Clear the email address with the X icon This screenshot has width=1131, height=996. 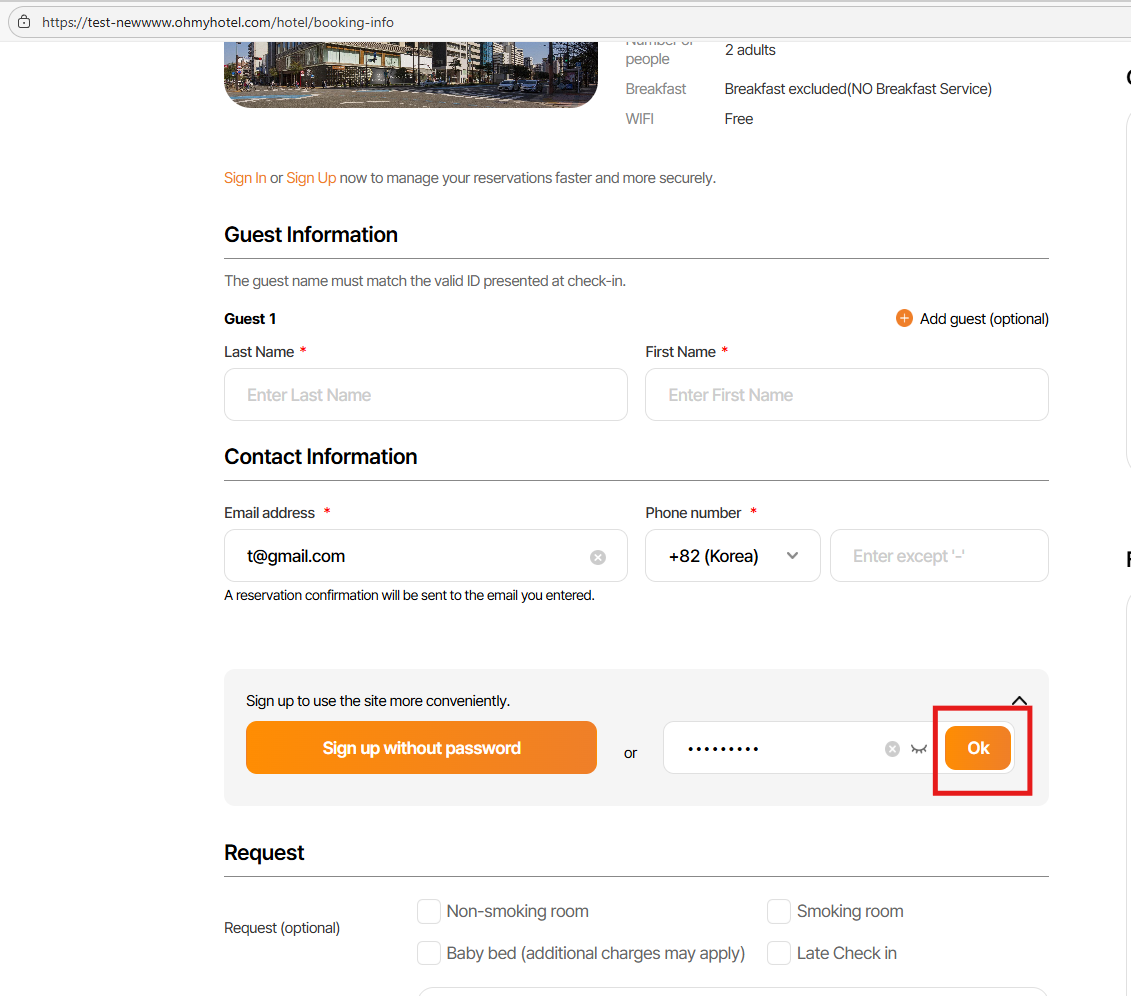pos(598,557)
